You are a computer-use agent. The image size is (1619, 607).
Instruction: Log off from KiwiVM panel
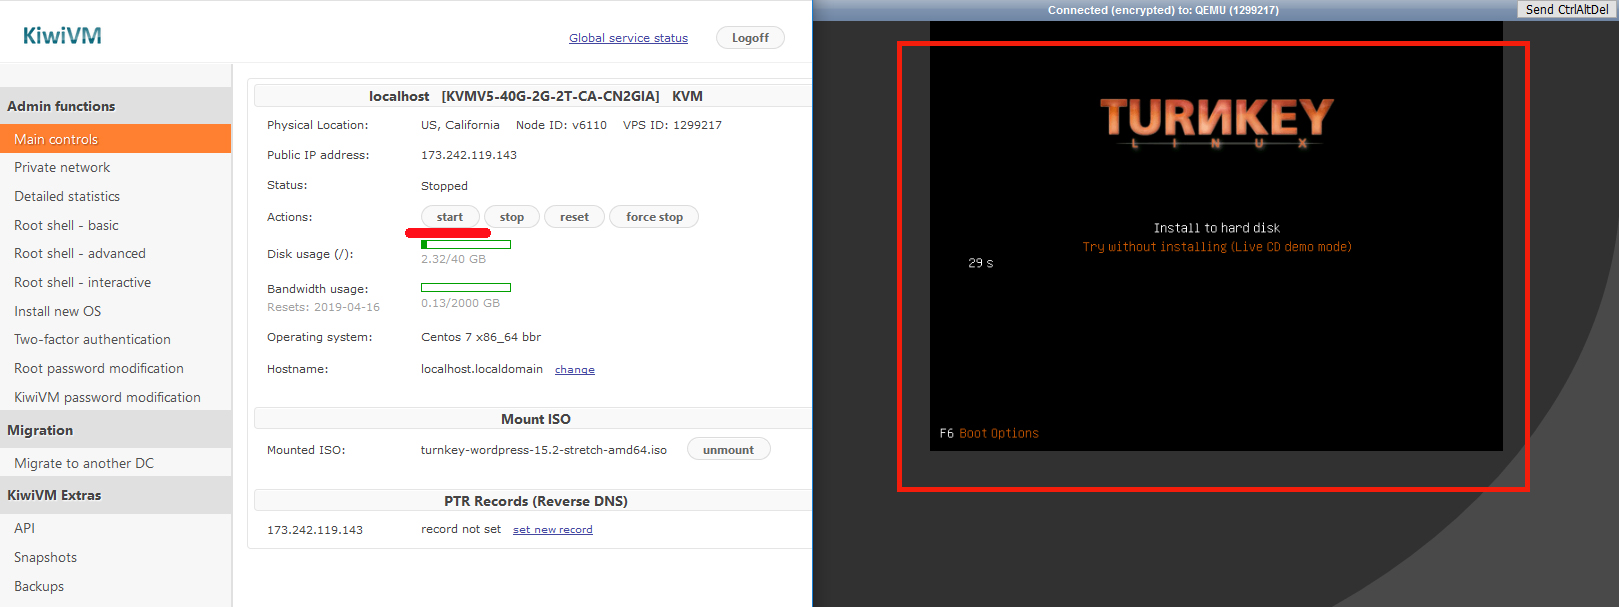coord(750,38)
